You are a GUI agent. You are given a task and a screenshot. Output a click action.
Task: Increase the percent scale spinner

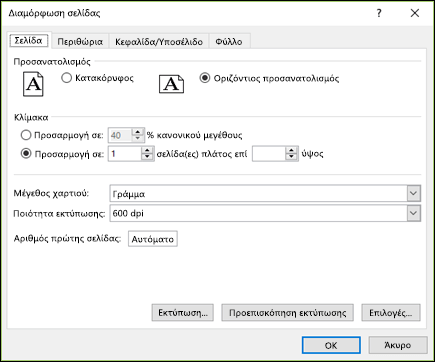[x=137, y=132]
